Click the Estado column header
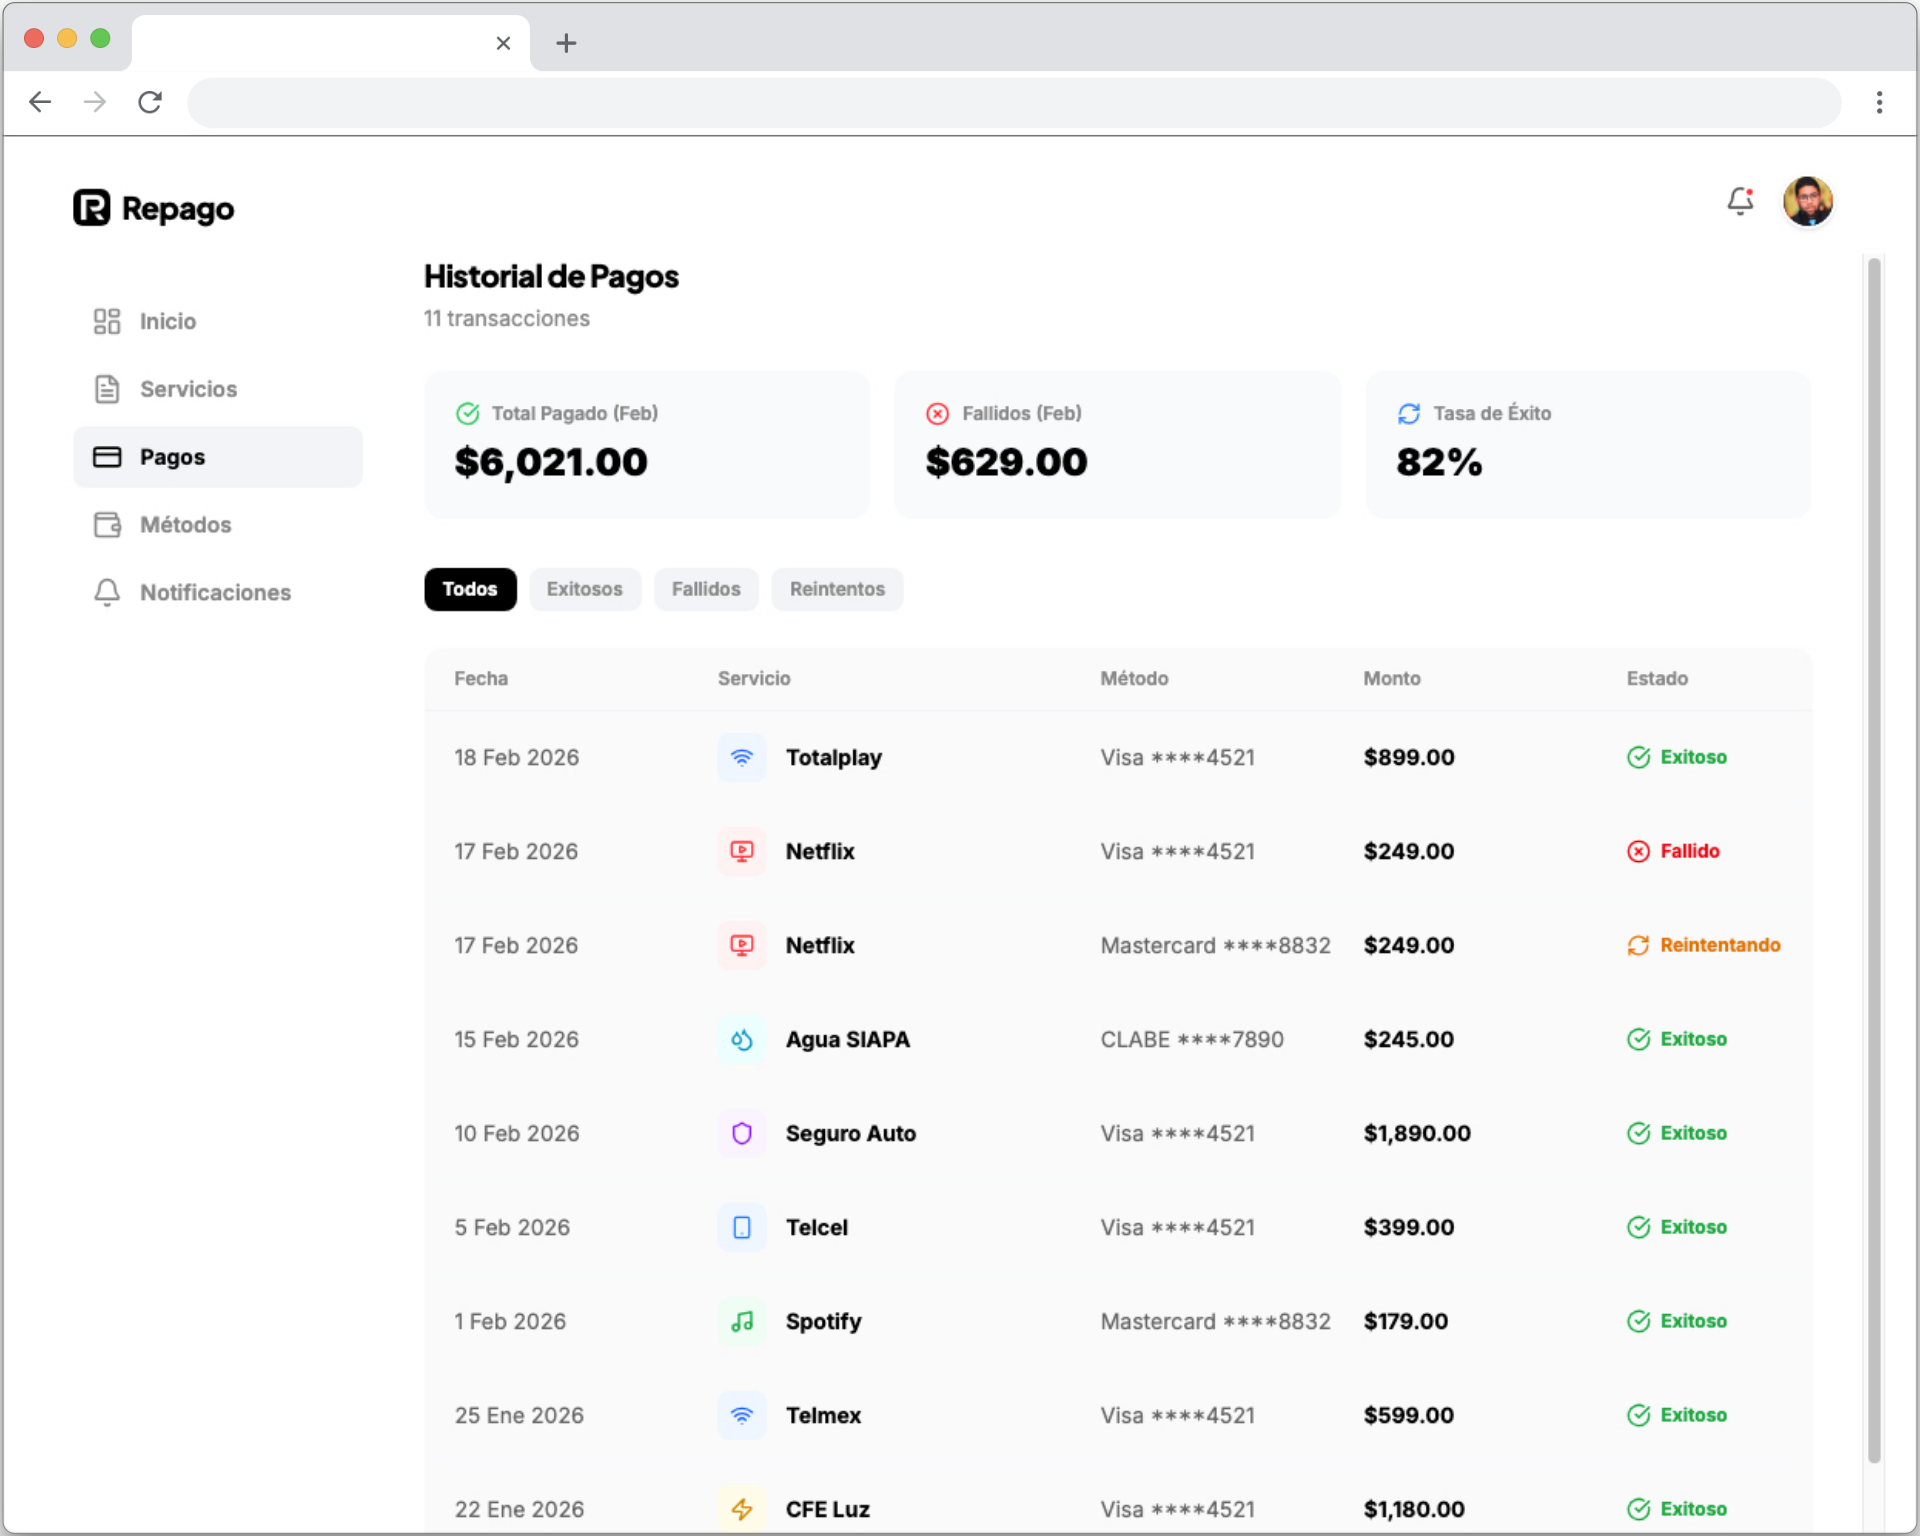Image resolution: width=1920 pixels, height=1536 pixels. pos(1657,678)
